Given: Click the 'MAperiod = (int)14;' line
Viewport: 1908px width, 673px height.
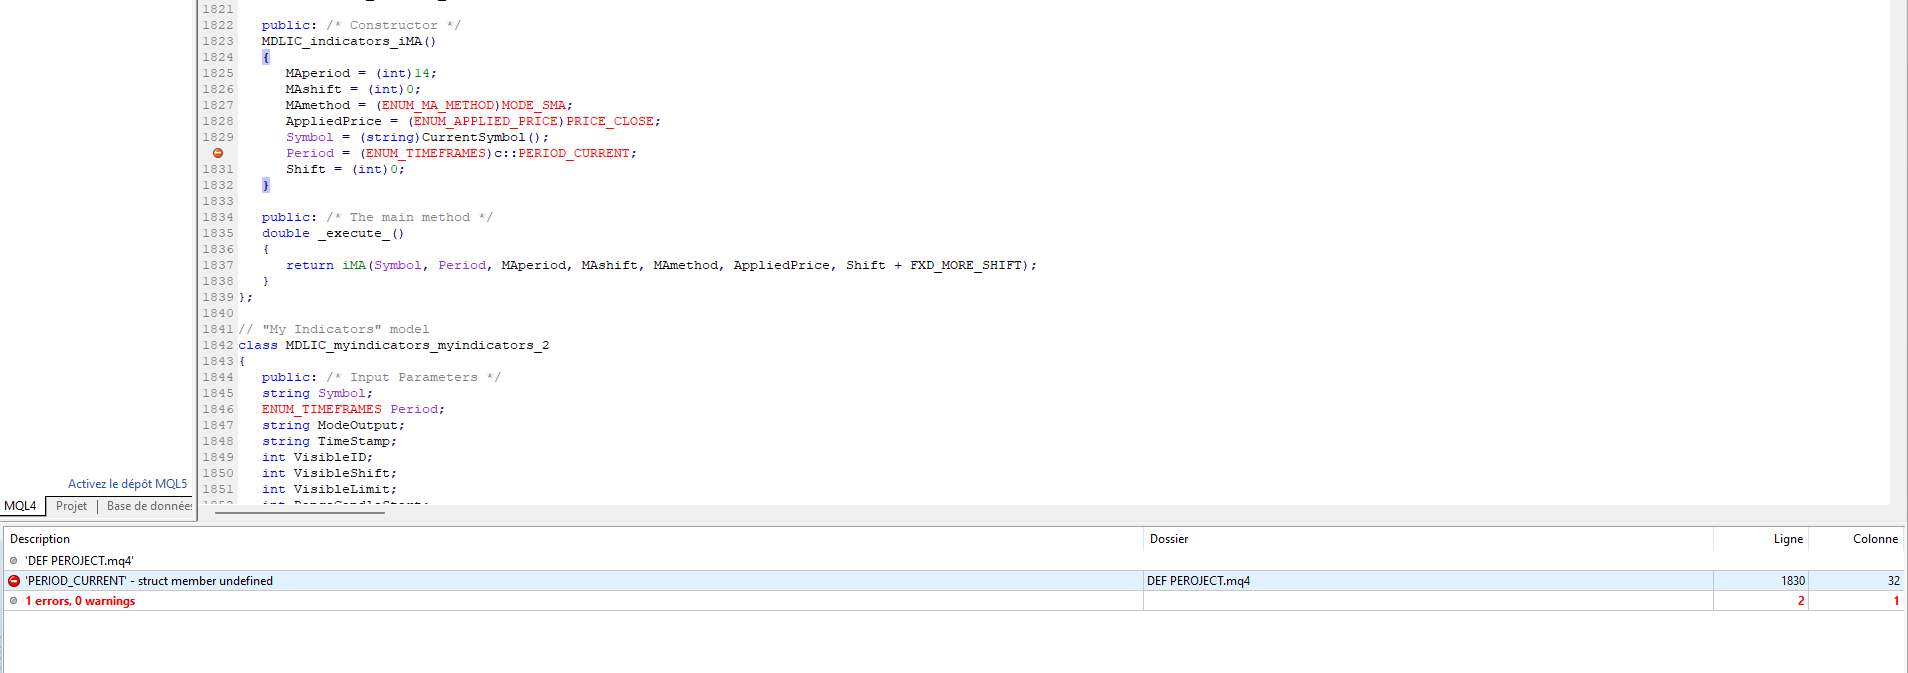Looking at the screenshot, I should pos(361,73).
